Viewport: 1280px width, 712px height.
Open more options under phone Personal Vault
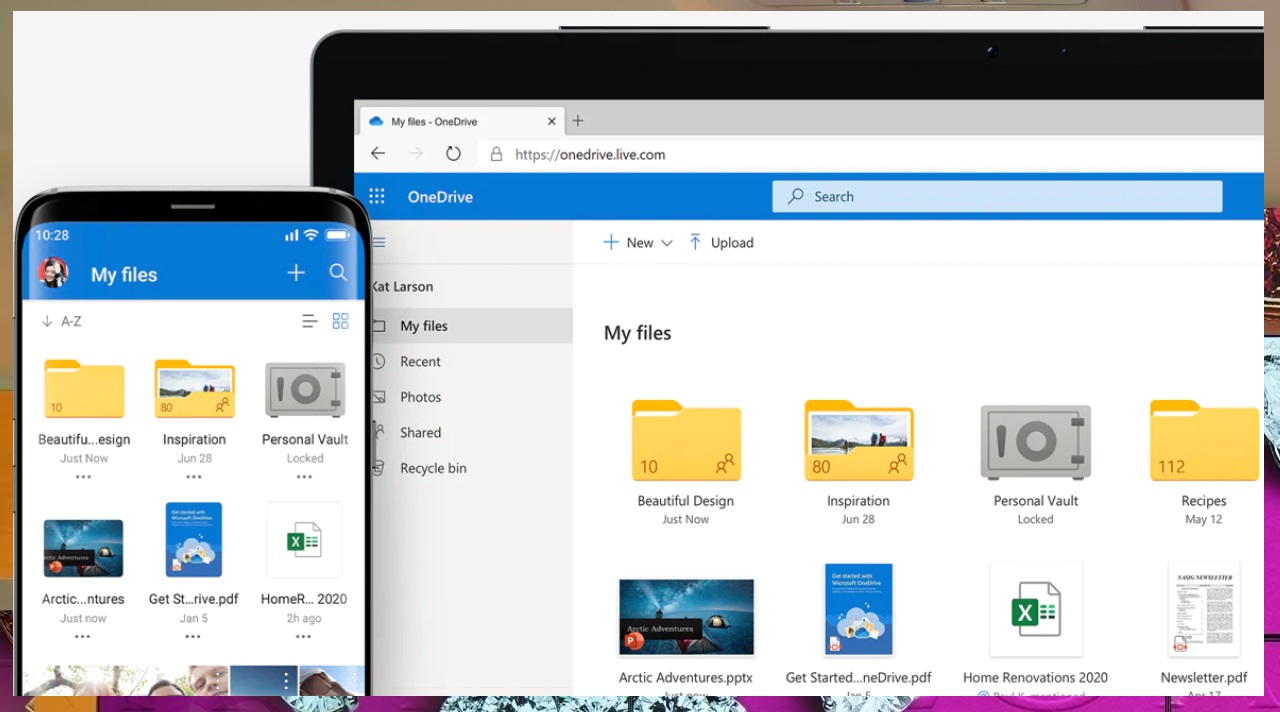click(305, 477)
